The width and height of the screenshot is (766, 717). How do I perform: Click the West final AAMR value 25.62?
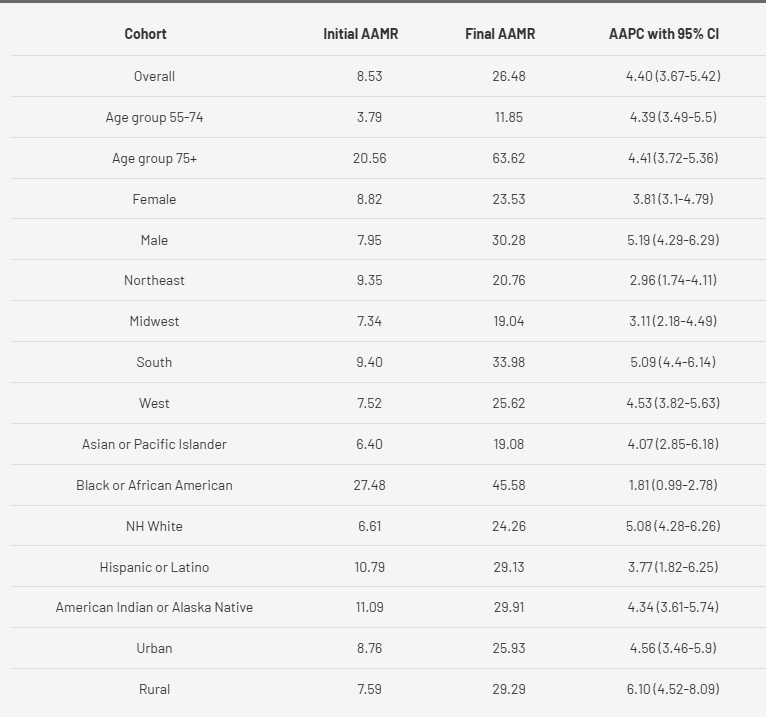point(508,403)
